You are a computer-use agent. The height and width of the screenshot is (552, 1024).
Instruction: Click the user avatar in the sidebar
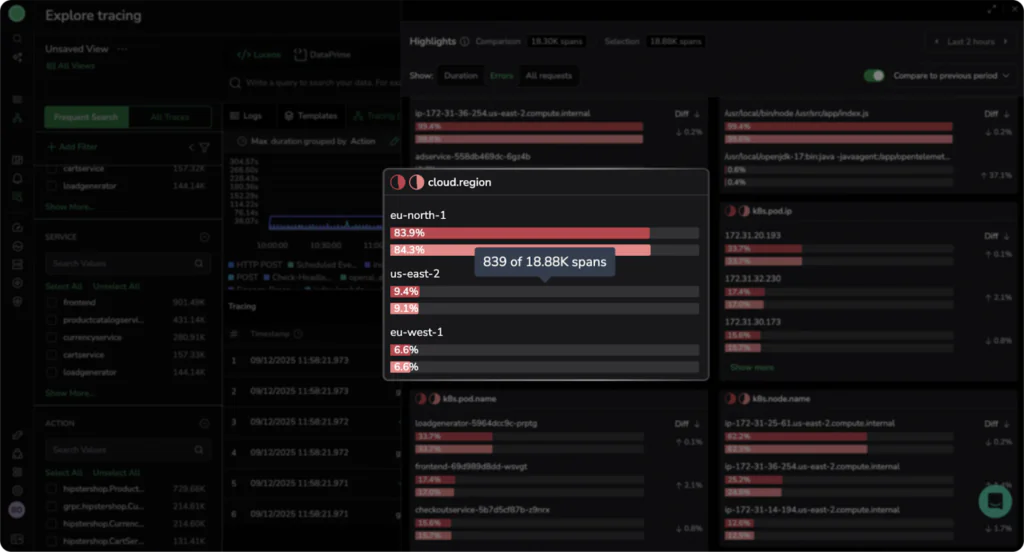pyautogui.click(x=17, y=510)
